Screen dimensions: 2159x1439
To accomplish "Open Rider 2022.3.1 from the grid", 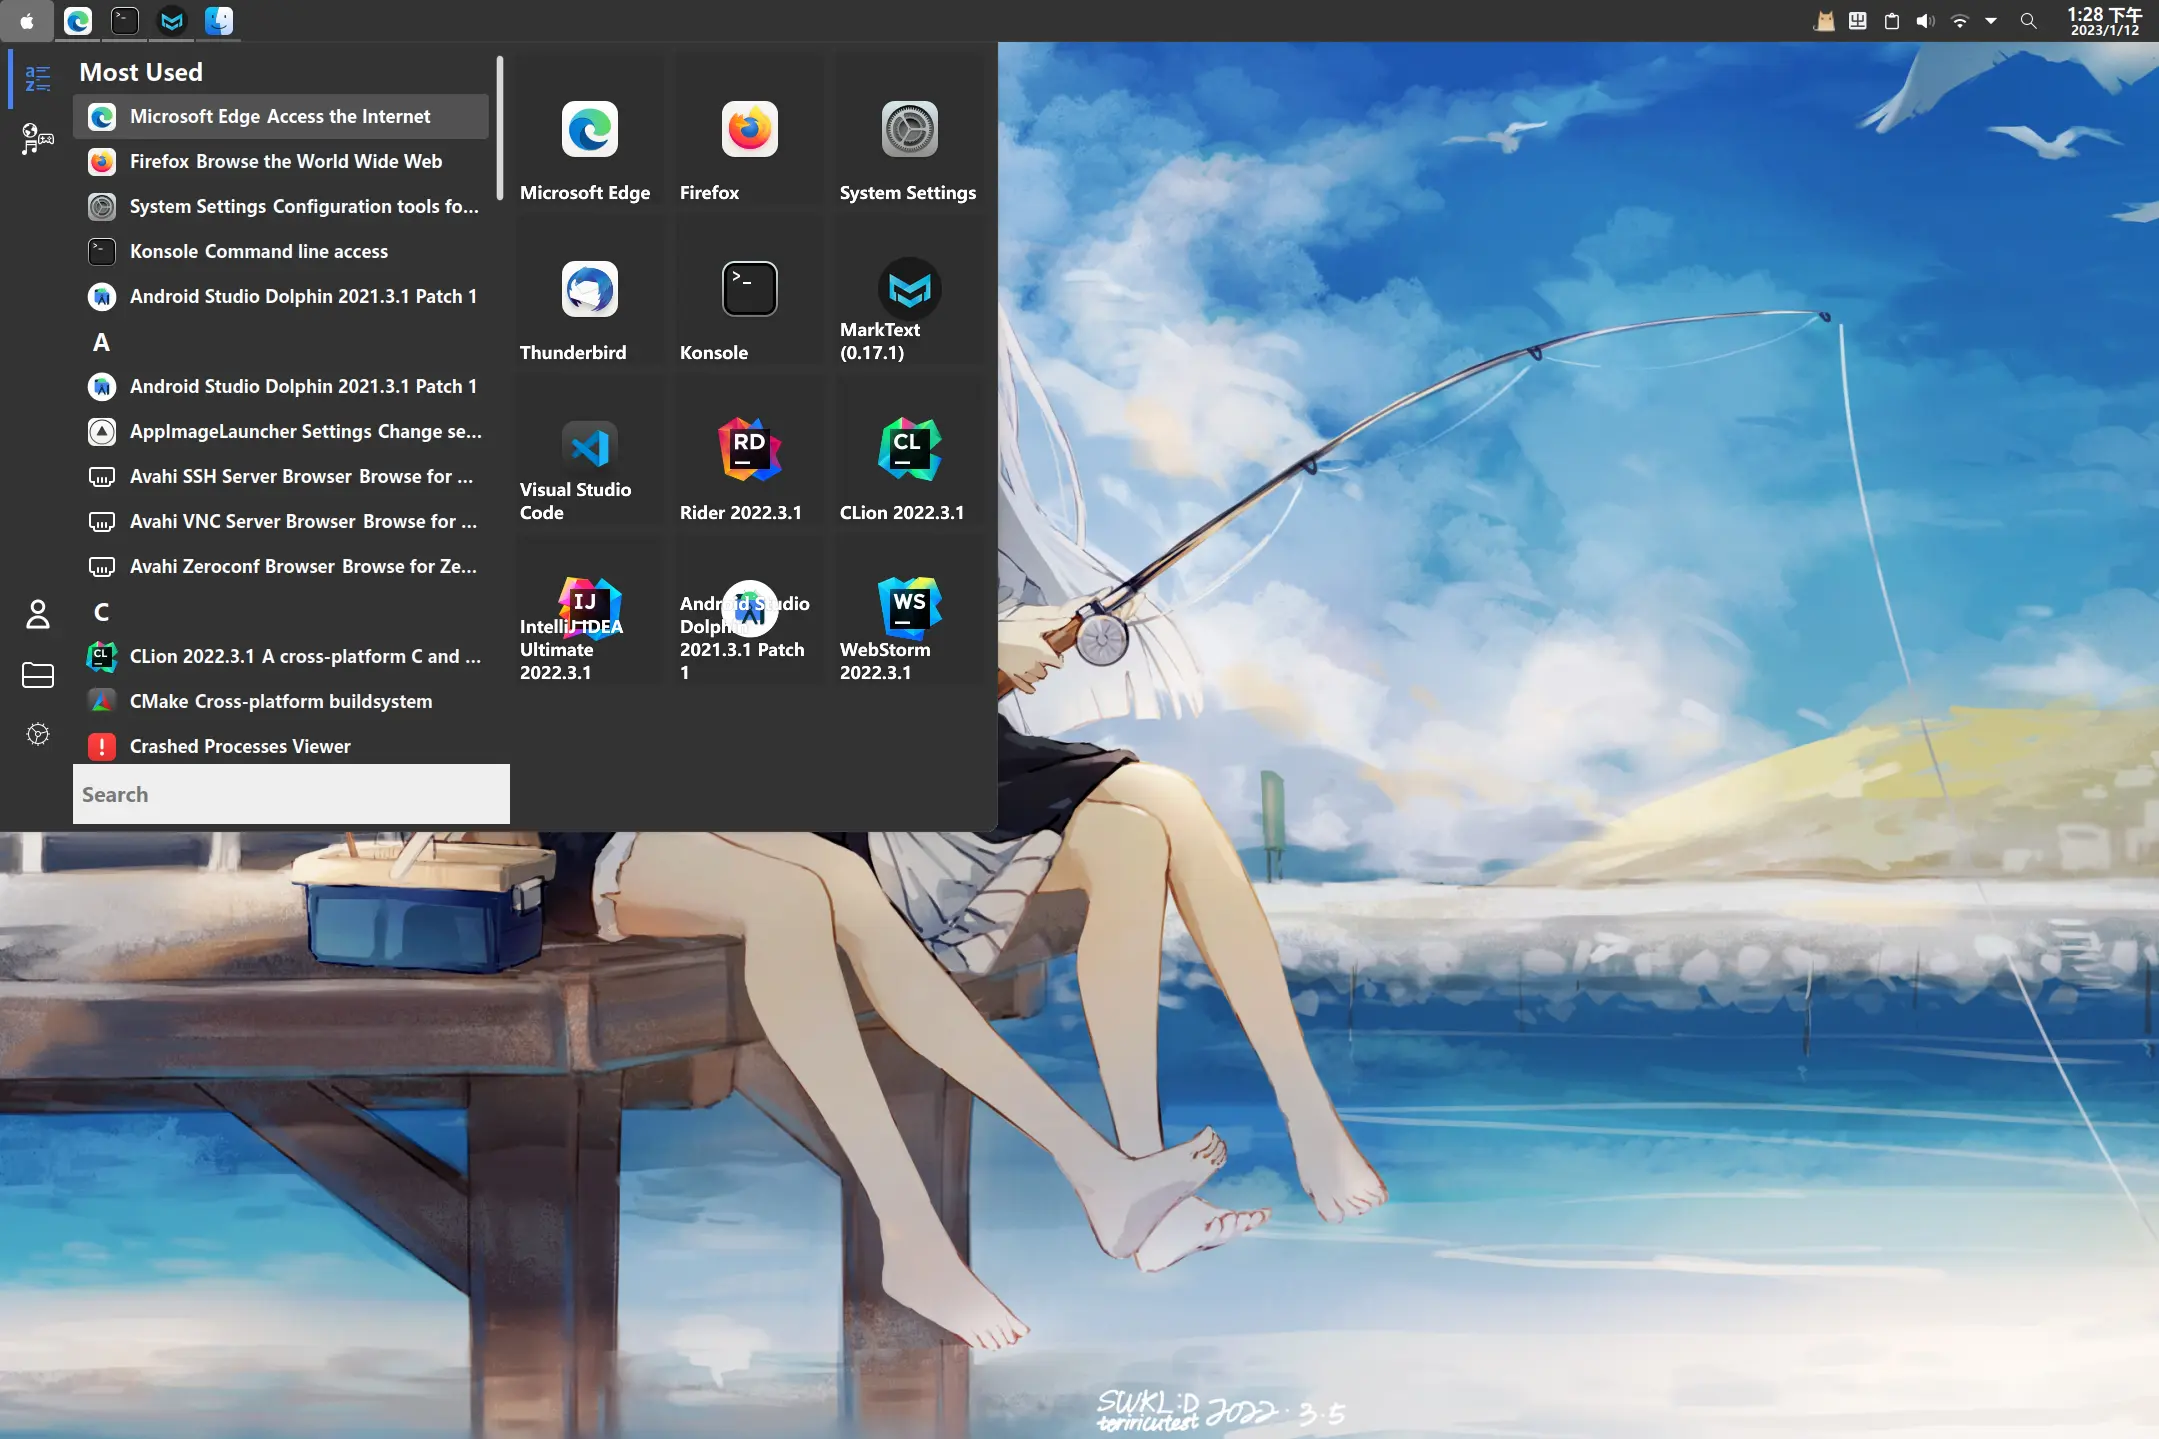I will pos(749,450).
